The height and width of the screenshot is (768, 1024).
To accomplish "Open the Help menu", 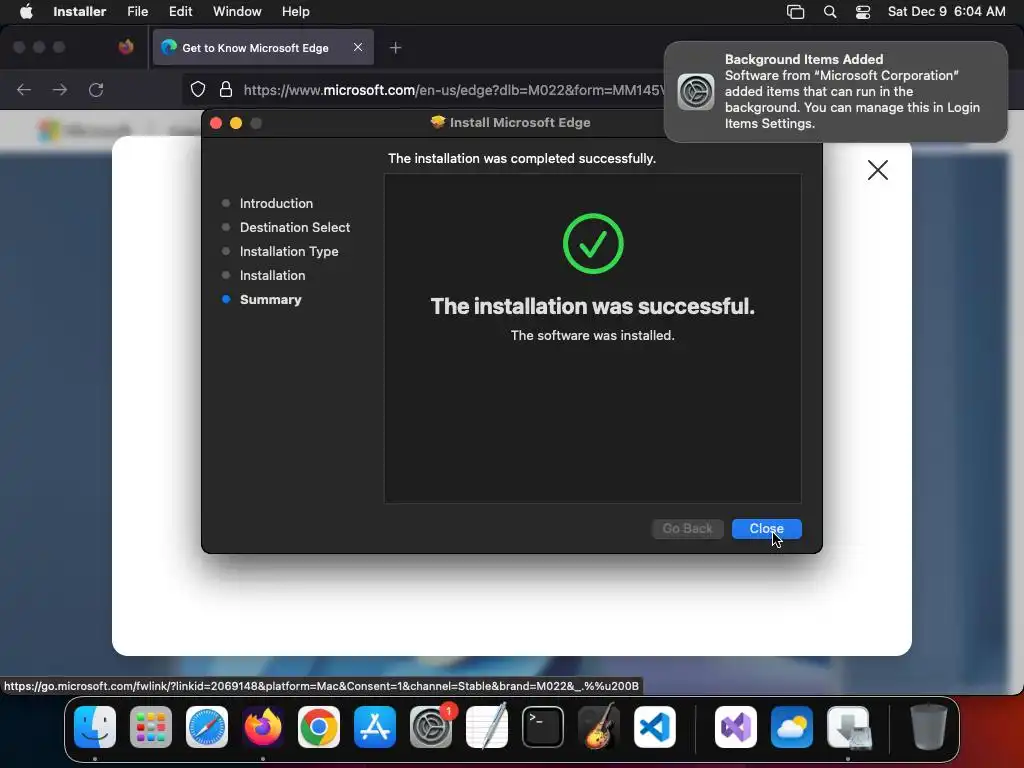I will click(x=295, y=12).
